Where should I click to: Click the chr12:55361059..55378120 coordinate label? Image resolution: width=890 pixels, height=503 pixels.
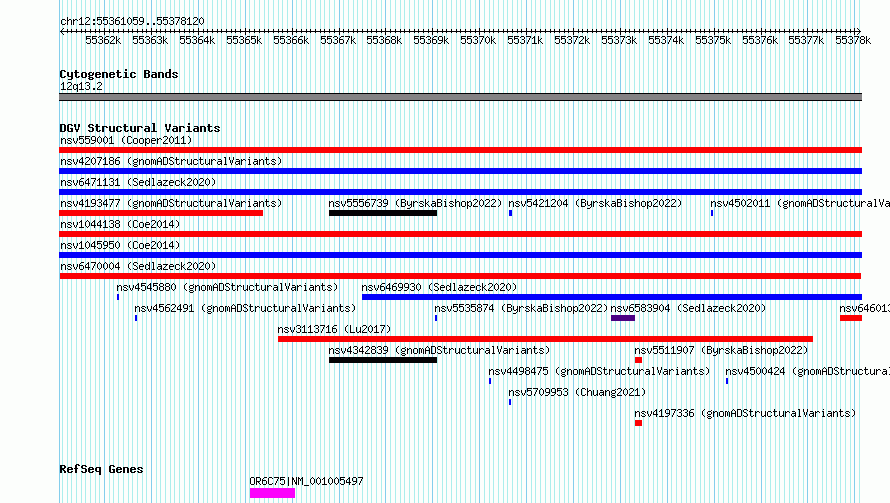[132, 21]
